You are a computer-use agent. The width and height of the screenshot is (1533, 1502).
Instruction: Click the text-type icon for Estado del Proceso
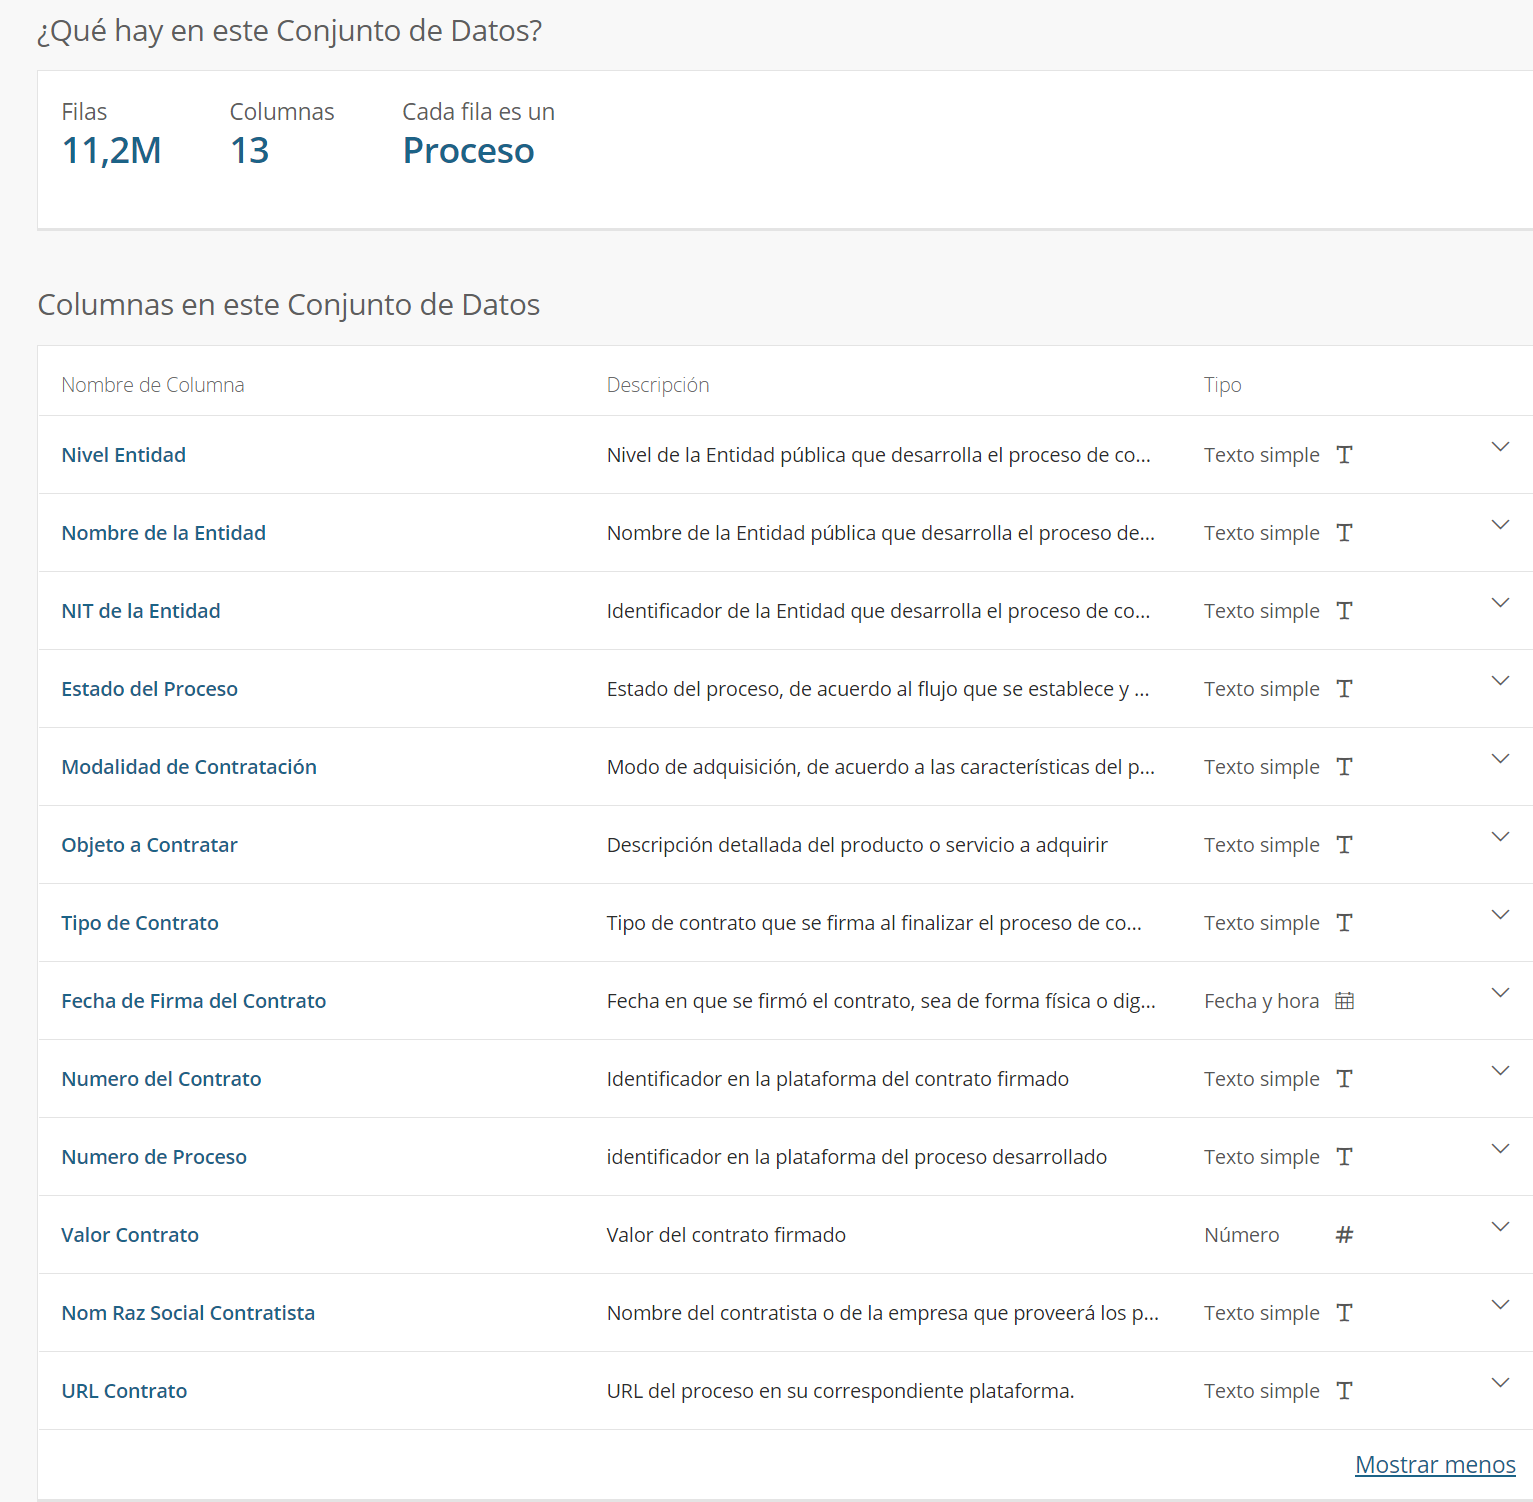point(1344,688)
